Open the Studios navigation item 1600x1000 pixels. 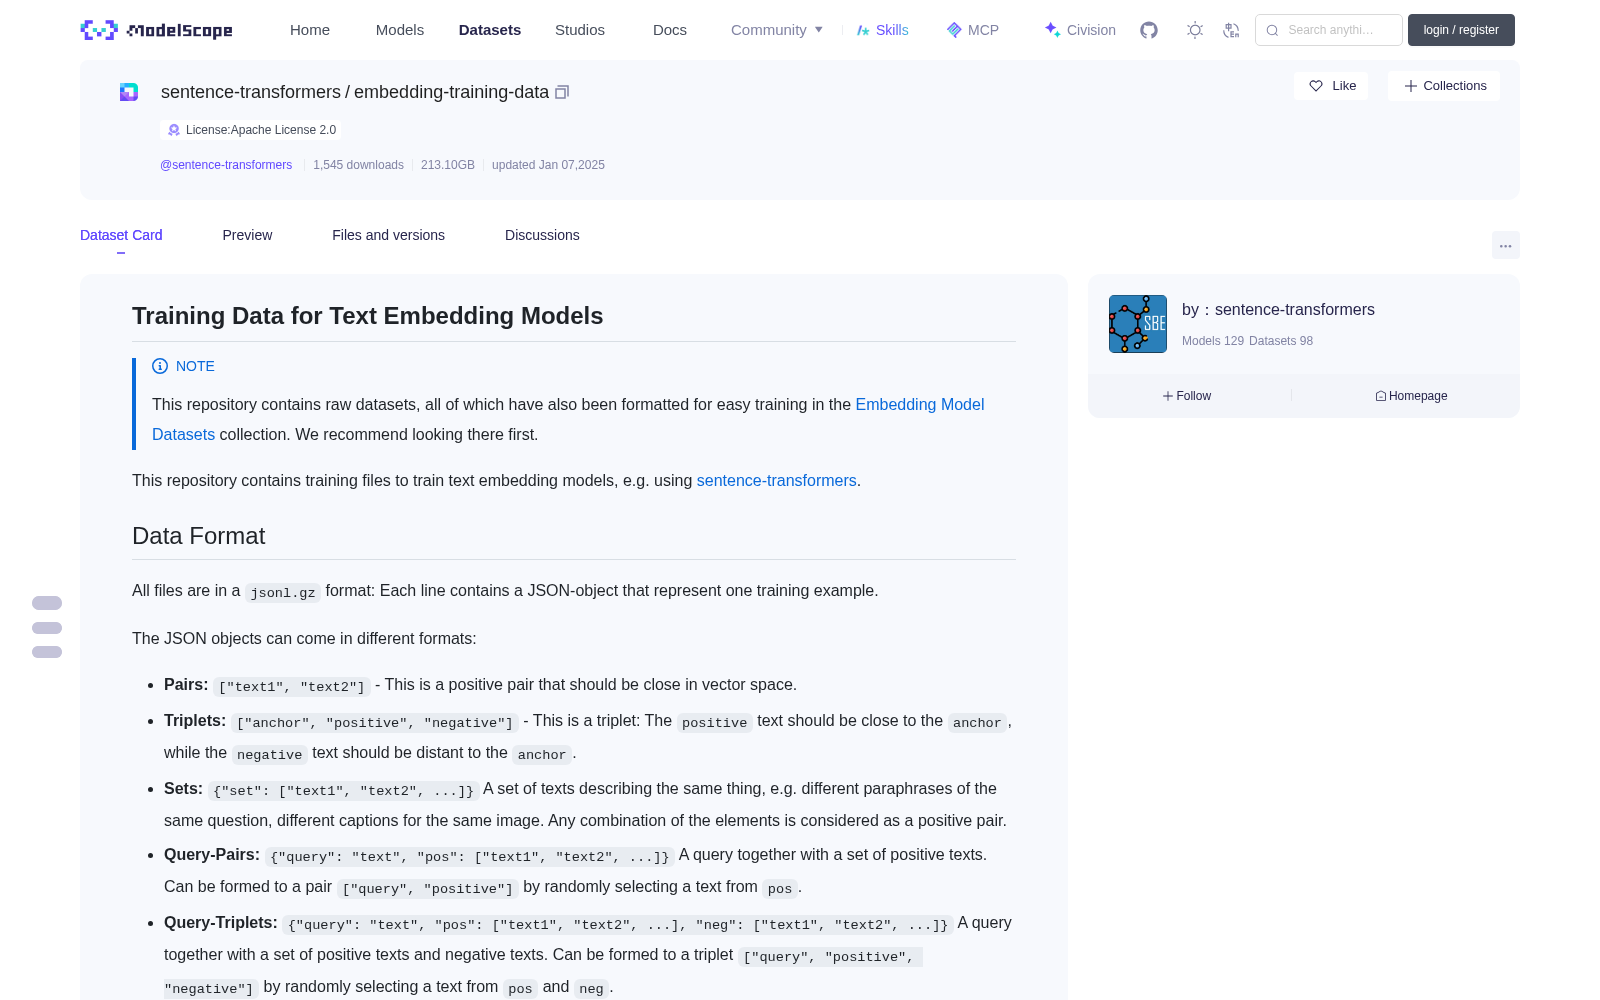580,30
